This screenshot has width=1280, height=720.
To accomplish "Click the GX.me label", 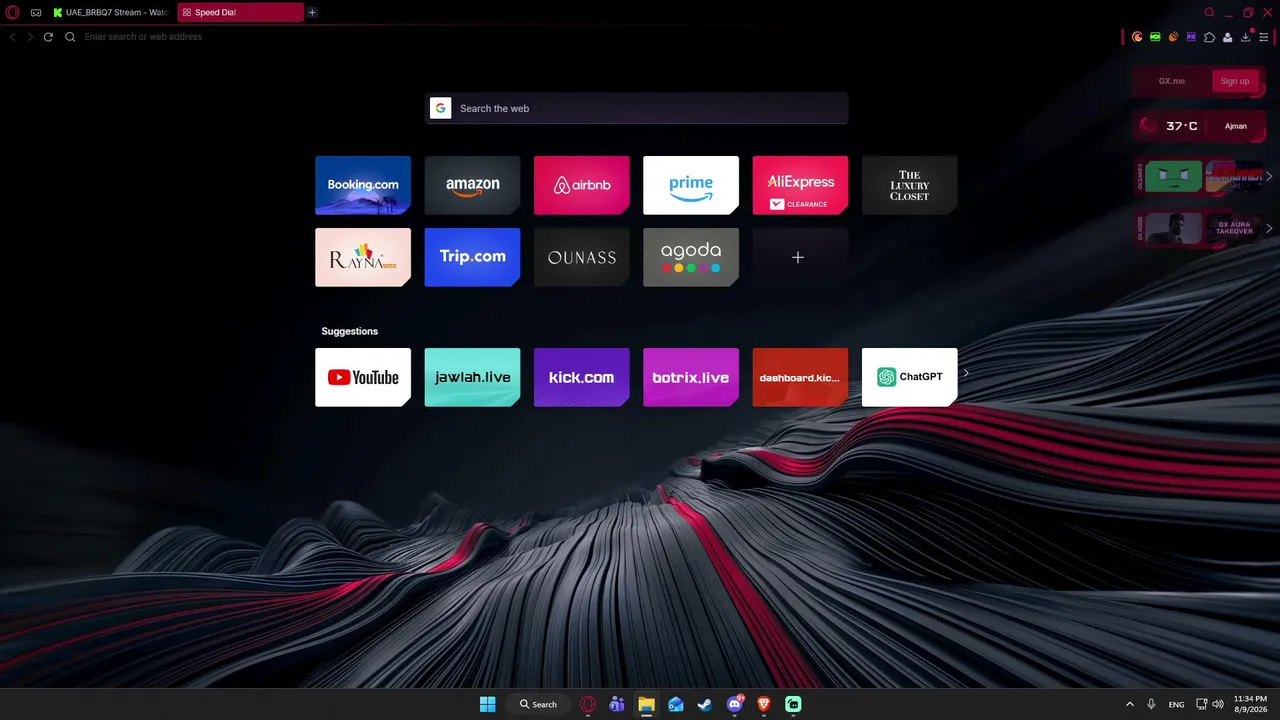I will click(x=1171, y=81).
